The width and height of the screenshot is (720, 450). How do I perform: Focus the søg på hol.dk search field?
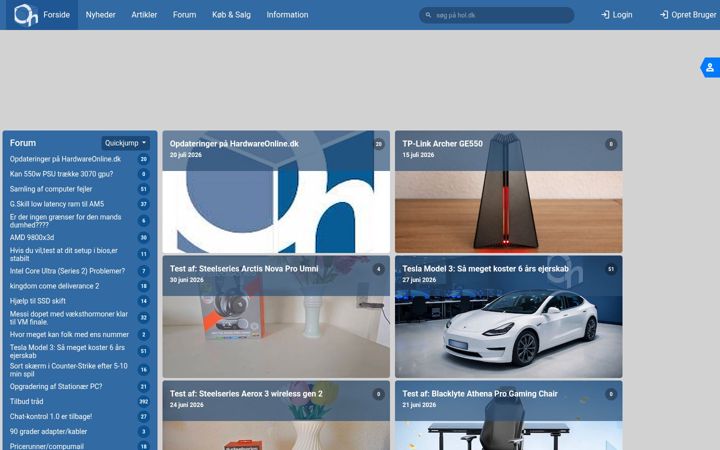(496, 15)
